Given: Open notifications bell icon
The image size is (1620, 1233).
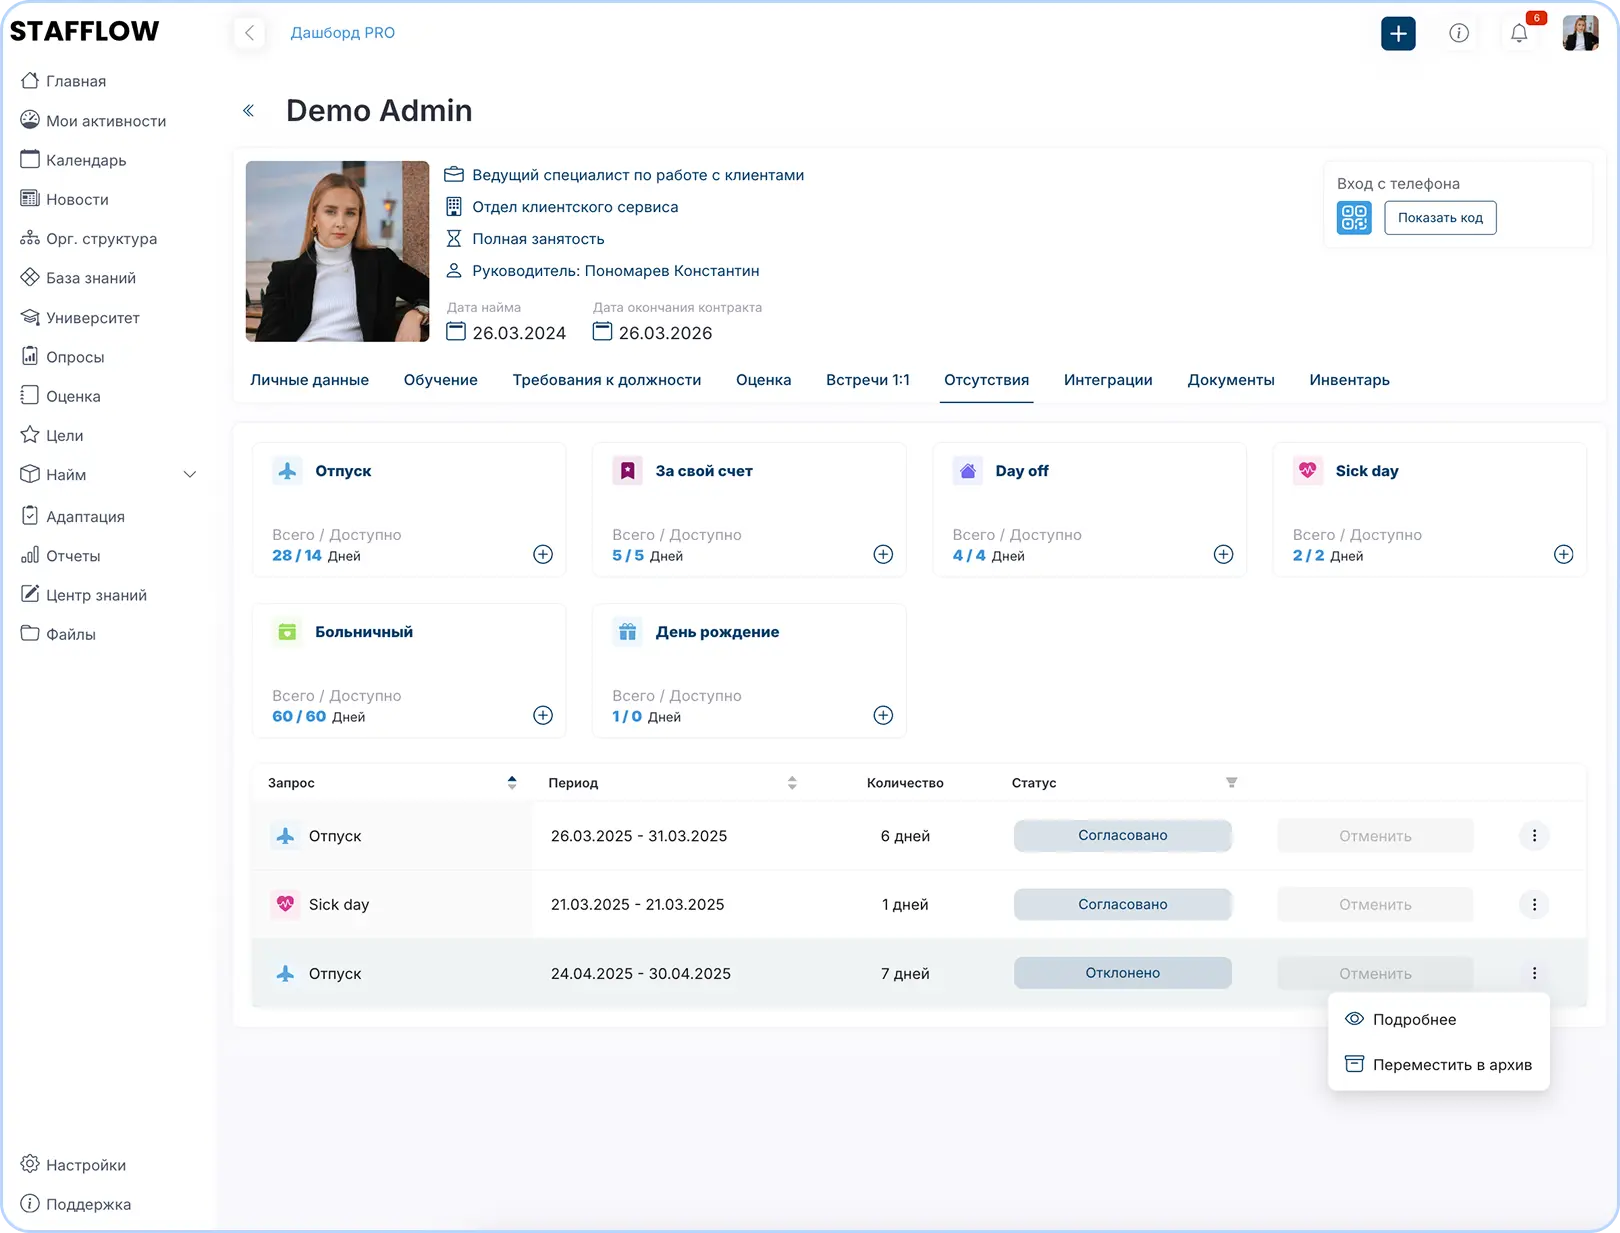Looking at the screenshot, I should pos(1519,33).
